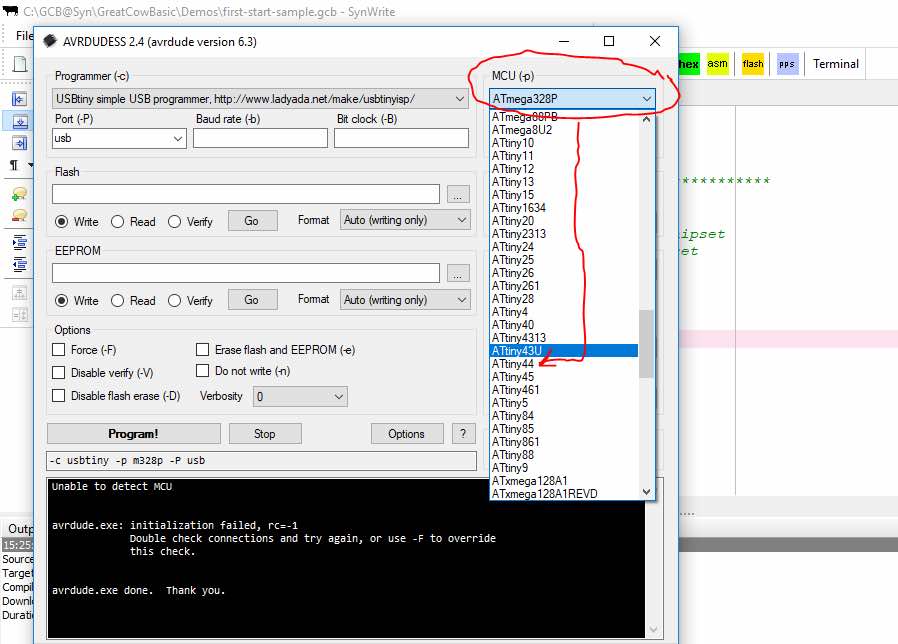The height and width of the screenshot is (644, 898).
Task: Select EEPROM Read radio button
Action: pyautogui.click(x=117, y=301)
